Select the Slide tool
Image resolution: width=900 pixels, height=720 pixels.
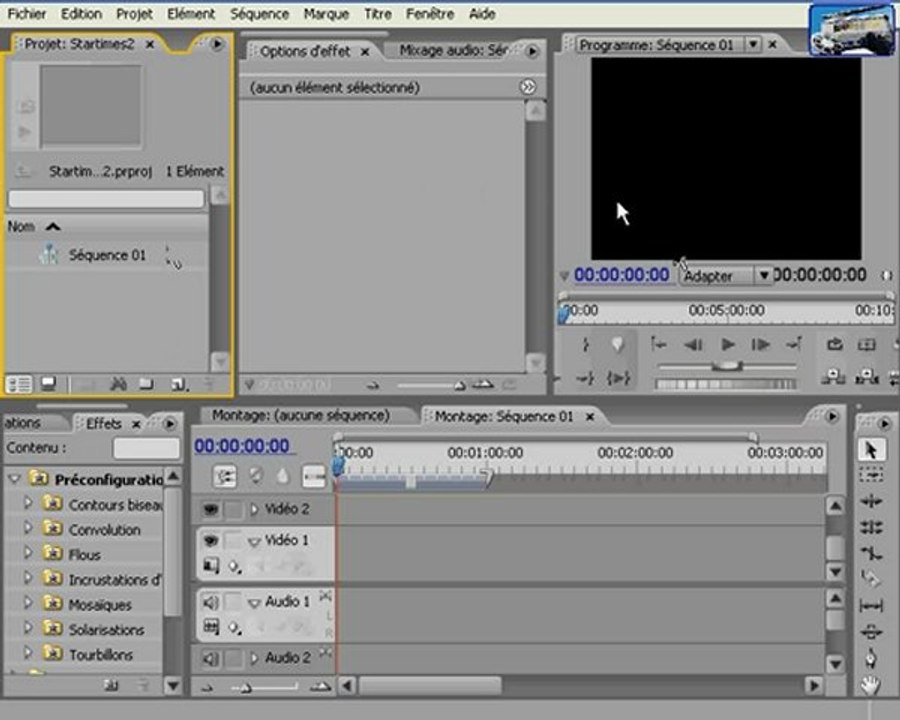(871, 632)
